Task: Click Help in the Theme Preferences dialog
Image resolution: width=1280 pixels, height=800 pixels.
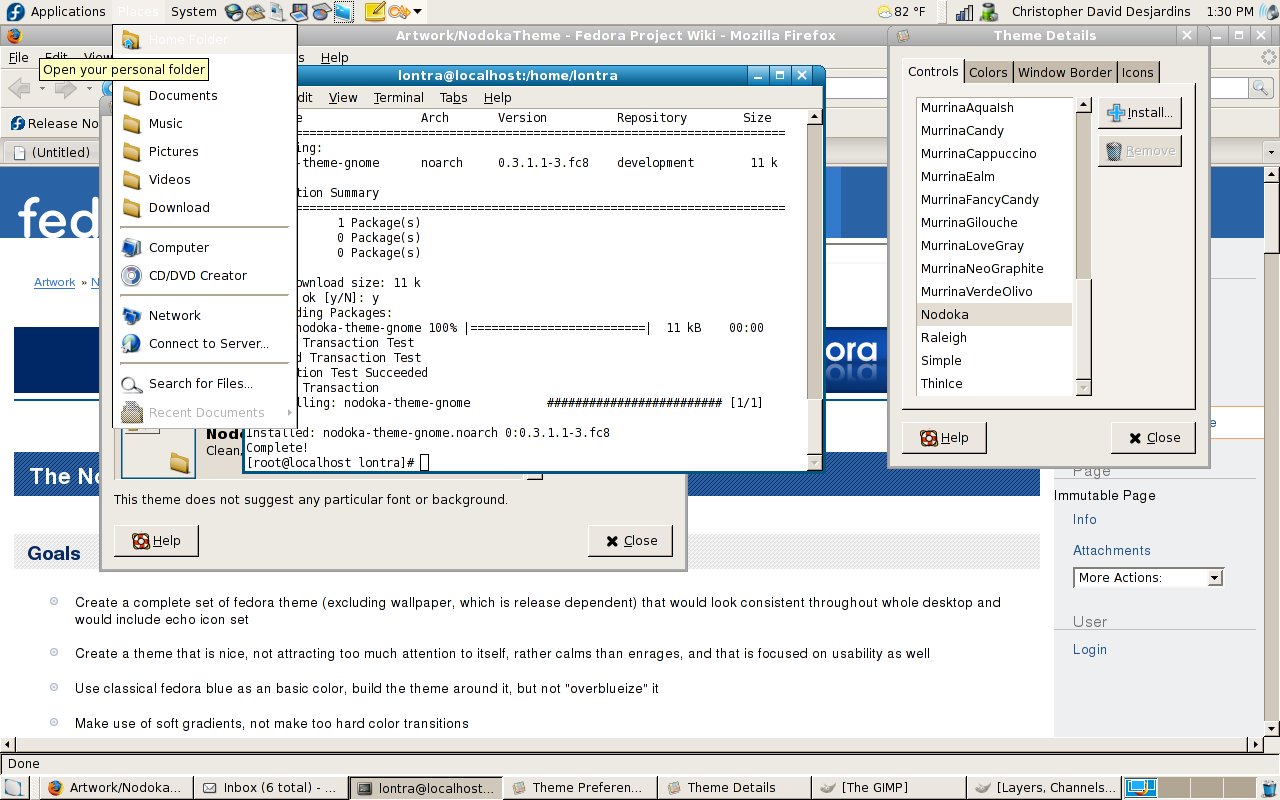Action: (156, 541)
